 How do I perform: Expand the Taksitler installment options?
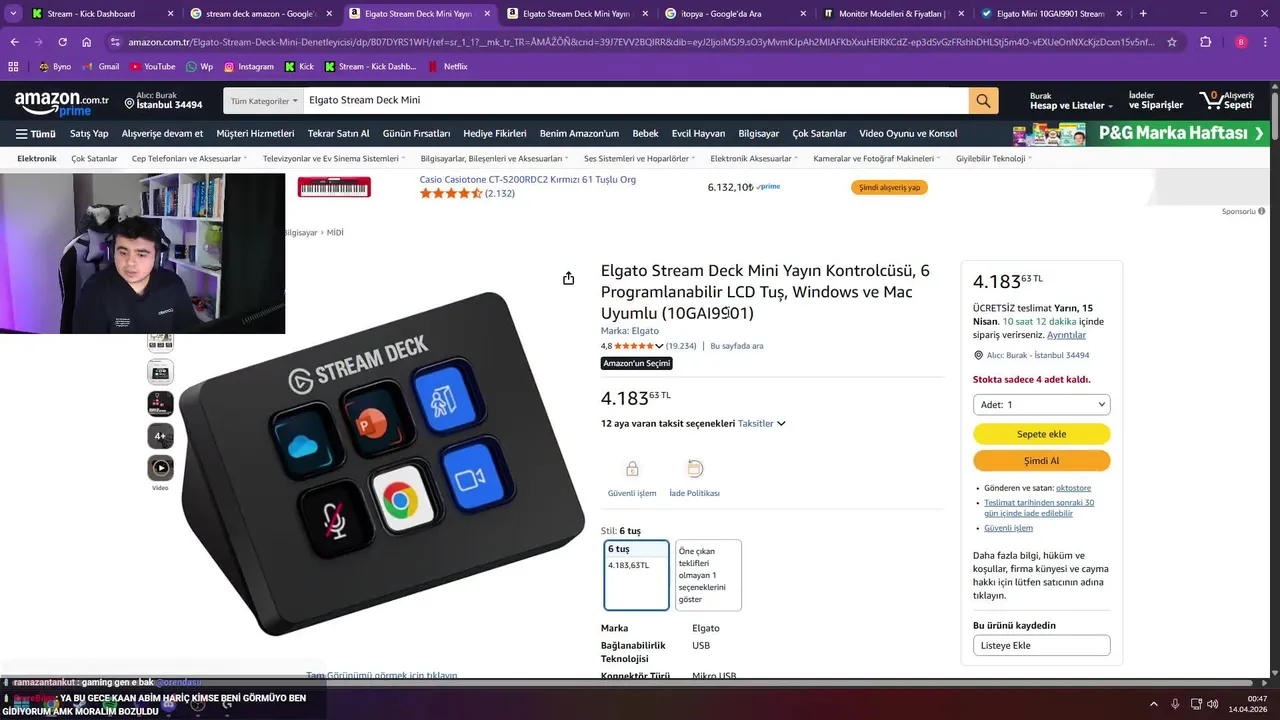click(x=762, y=423)
